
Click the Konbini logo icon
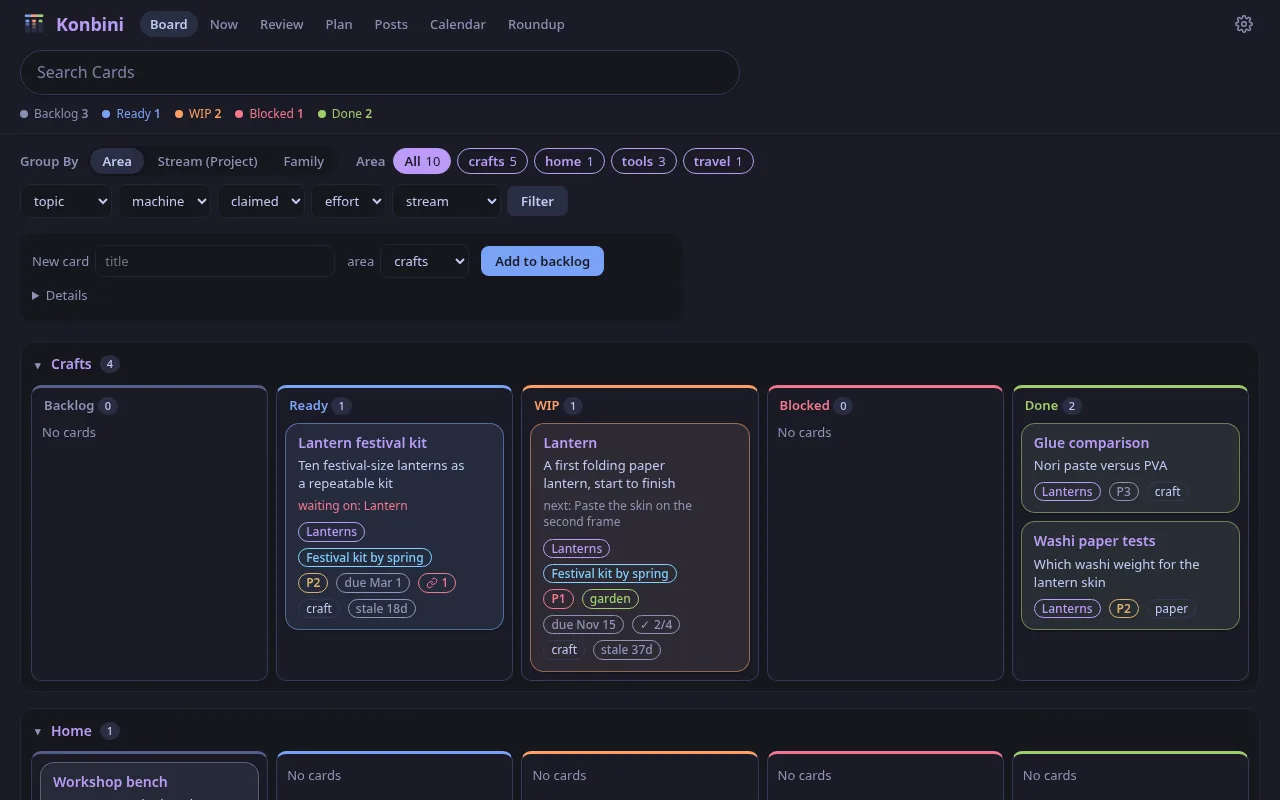[x=34, y=24]
